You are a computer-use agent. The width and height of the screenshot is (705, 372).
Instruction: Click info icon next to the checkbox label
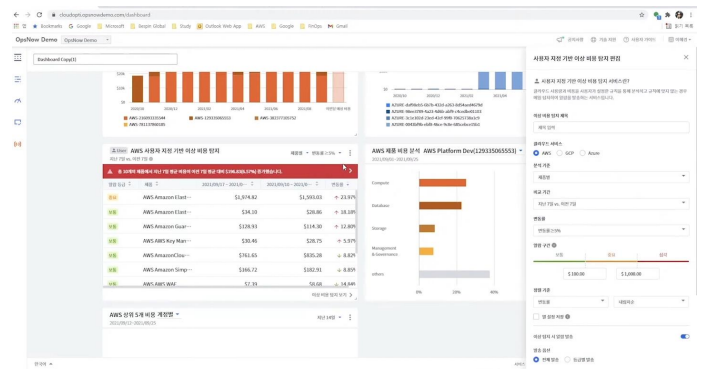click(x=567, y=317)
